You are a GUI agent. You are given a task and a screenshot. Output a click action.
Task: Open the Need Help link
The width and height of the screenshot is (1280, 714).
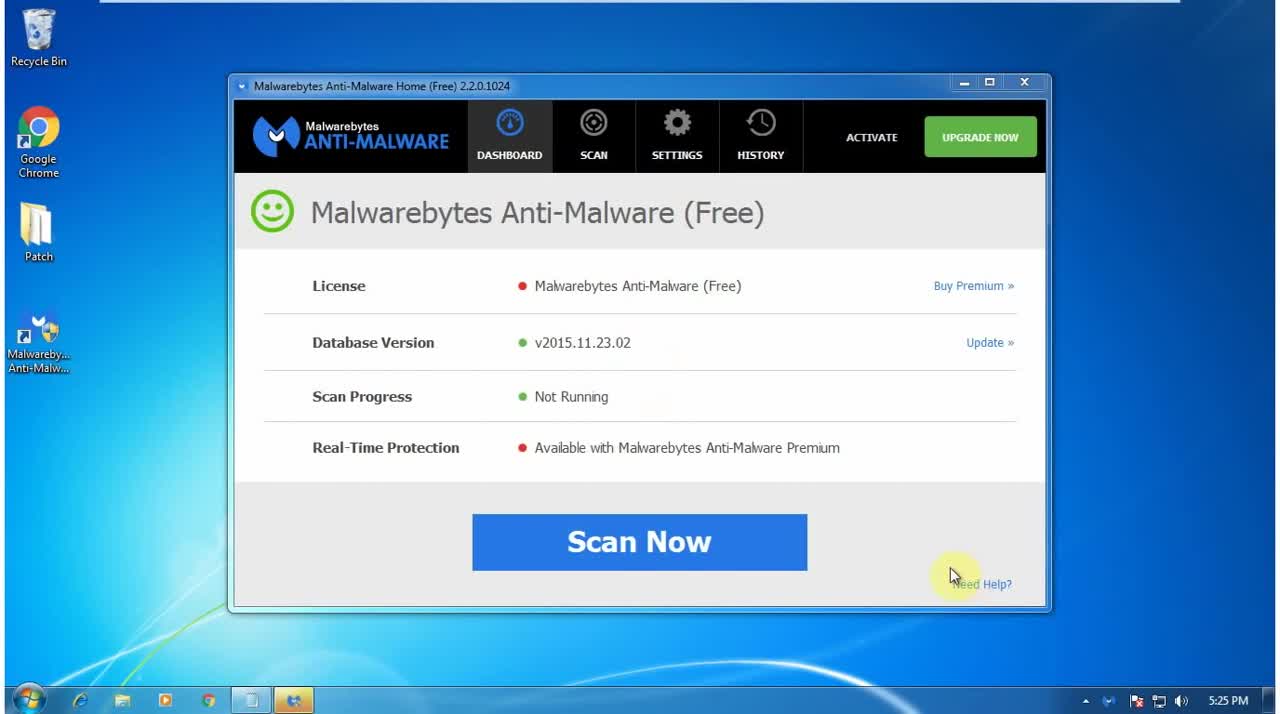click(982, 584)
